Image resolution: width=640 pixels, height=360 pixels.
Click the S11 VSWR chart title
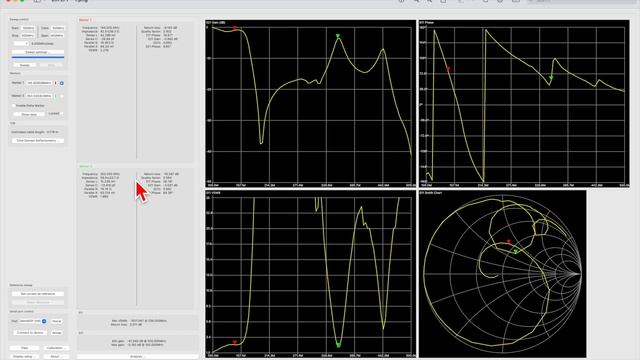[x=213, y=193]
